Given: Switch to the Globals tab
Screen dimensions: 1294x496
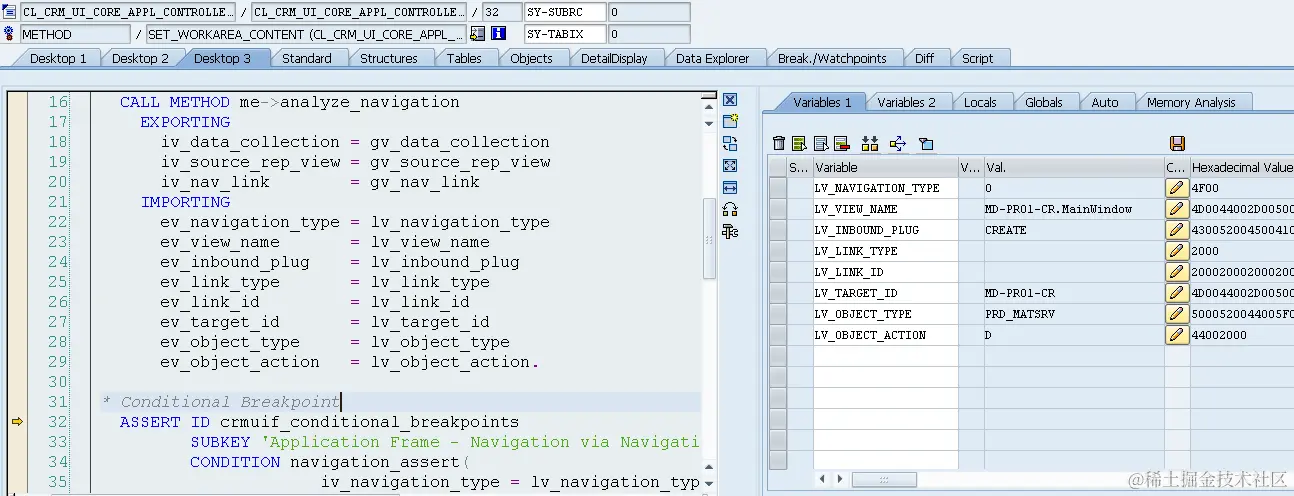Looking at the screenshot, I should (x=1044, y=102).
